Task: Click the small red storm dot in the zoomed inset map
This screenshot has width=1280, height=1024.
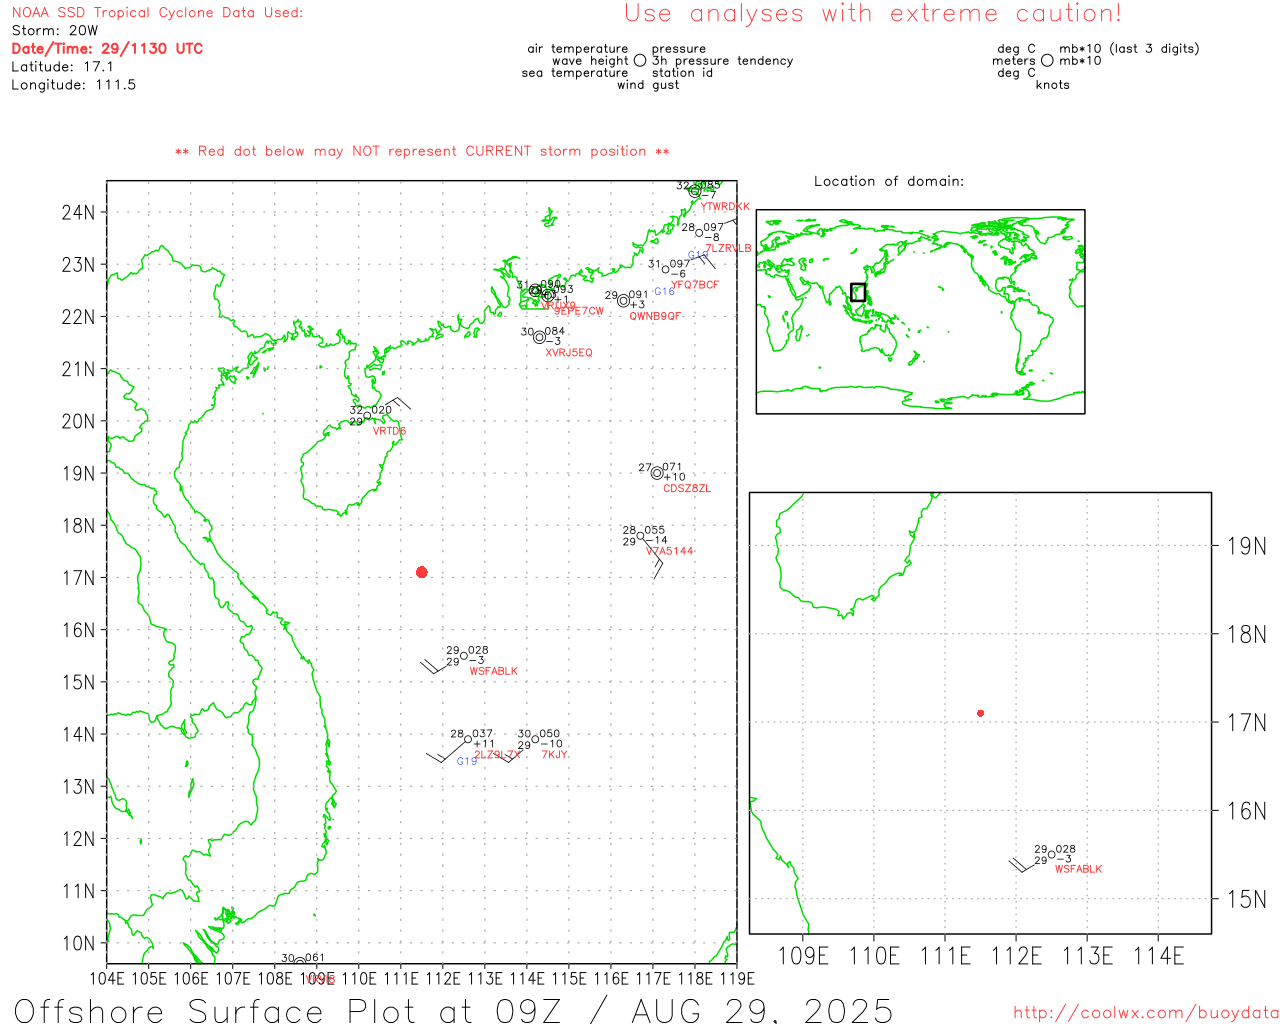Action: [981, 713]
